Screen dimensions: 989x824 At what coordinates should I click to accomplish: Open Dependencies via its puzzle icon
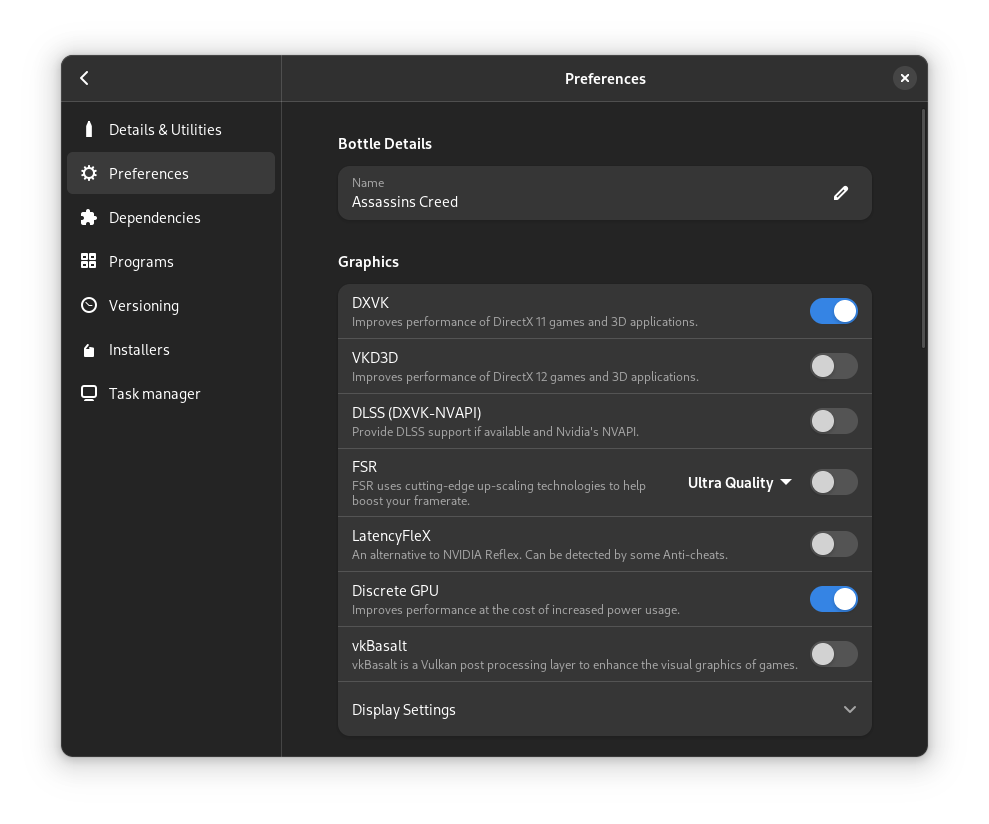(88, 217)
